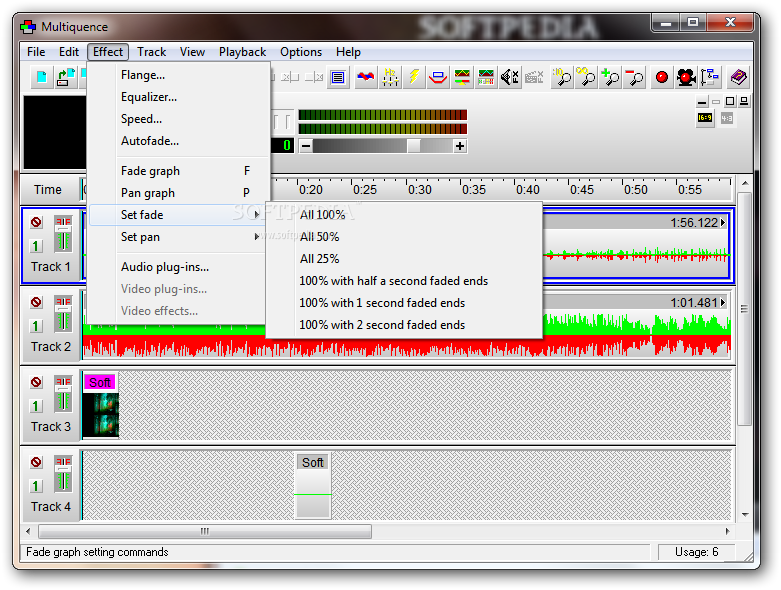Viewport: 781px width, 590px height.
Task: Undock the video preview panel icon
Action: (744, 102)
